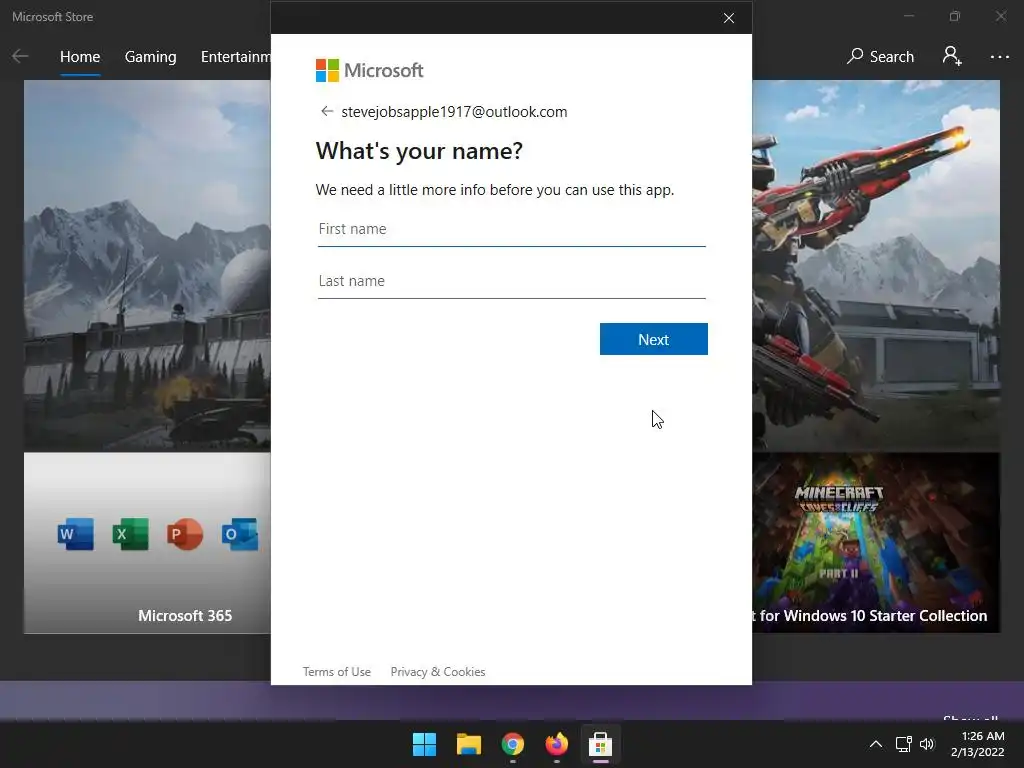Screen dimensions: 1024x768
Task: Open the clock showing 1:26 AM
Action: tap(978, 744)
